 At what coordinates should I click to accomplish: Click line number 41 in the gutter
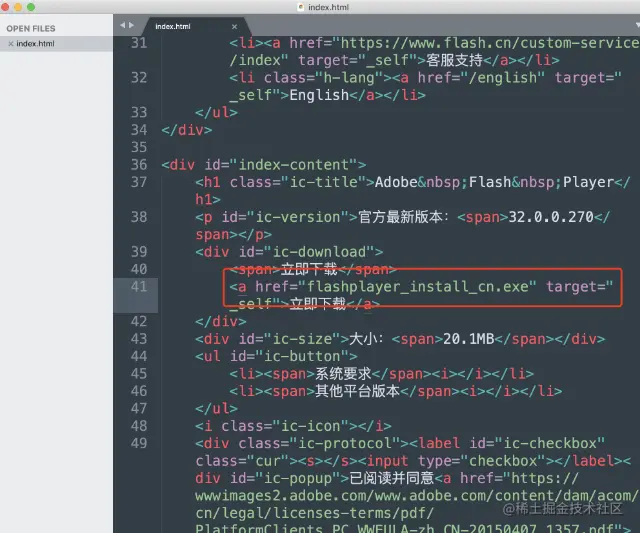139,286
